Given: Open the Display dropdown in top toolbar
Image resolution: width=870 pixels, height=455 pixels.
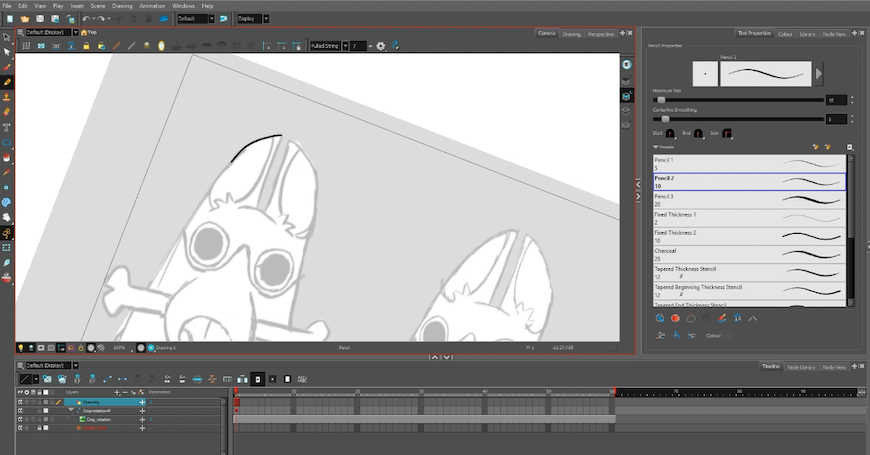Looking at the screenshot, I should click(x=266, y=19).
